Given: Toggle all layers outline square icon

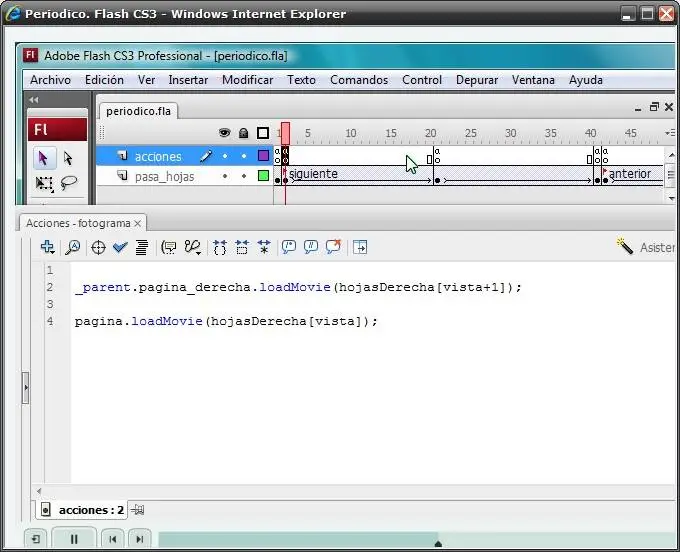Looking at the screenshot, I should [263, 133].
